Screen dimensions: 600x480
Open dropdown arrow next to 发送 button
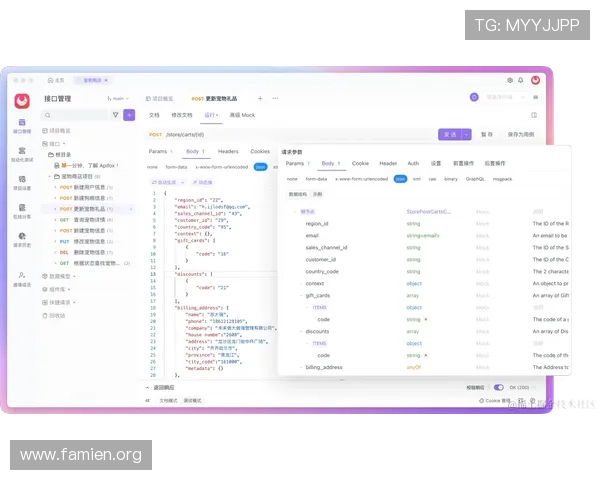pos(466,134)
